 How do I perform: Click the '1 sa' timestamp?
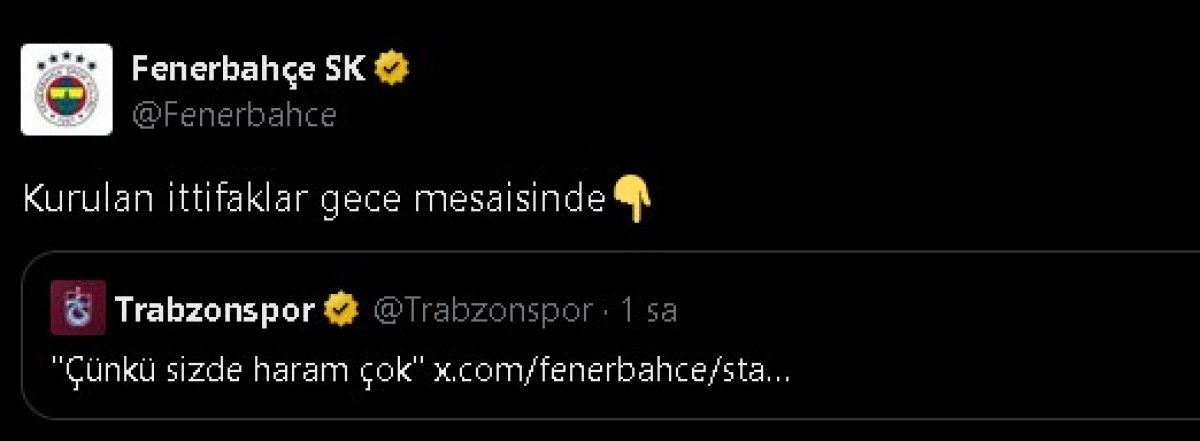(648, 311)
